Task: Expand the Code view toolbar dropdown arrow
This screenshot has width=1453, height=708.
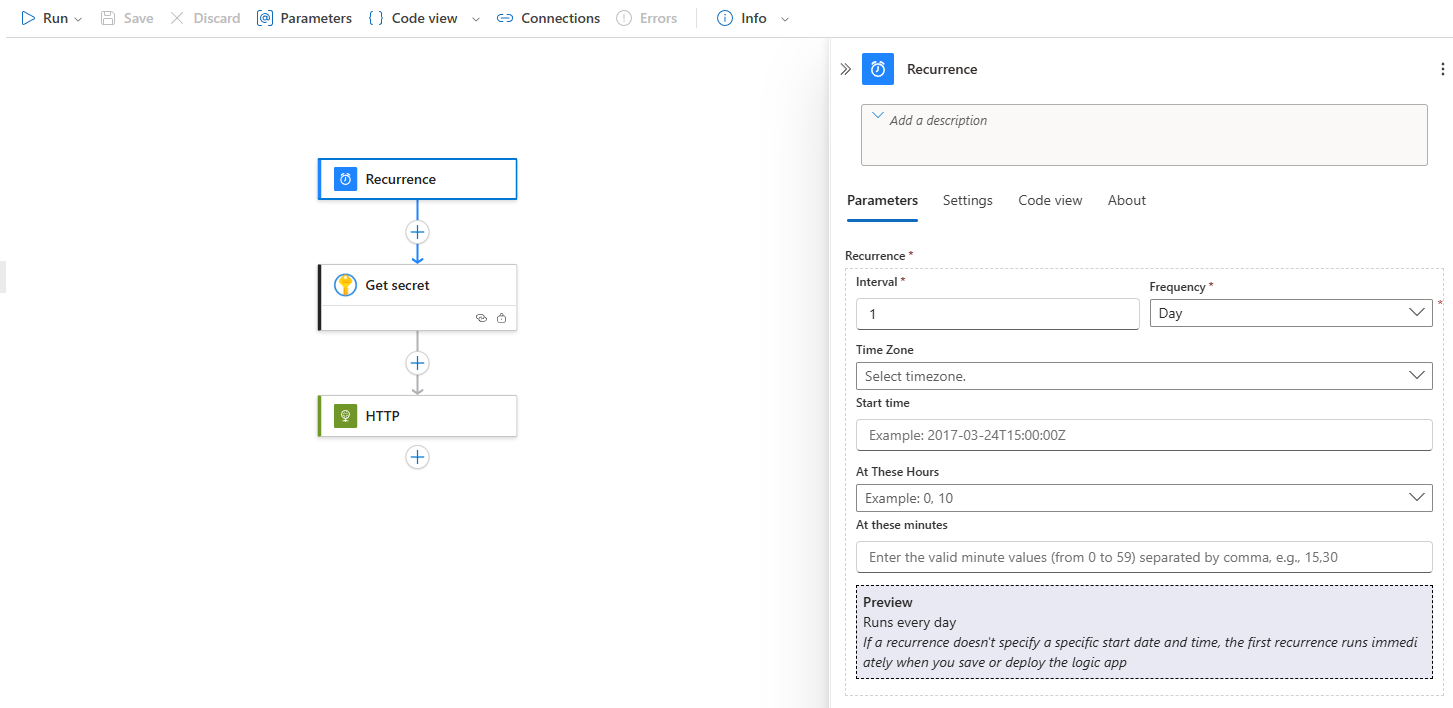Action: tap(475, 19)
